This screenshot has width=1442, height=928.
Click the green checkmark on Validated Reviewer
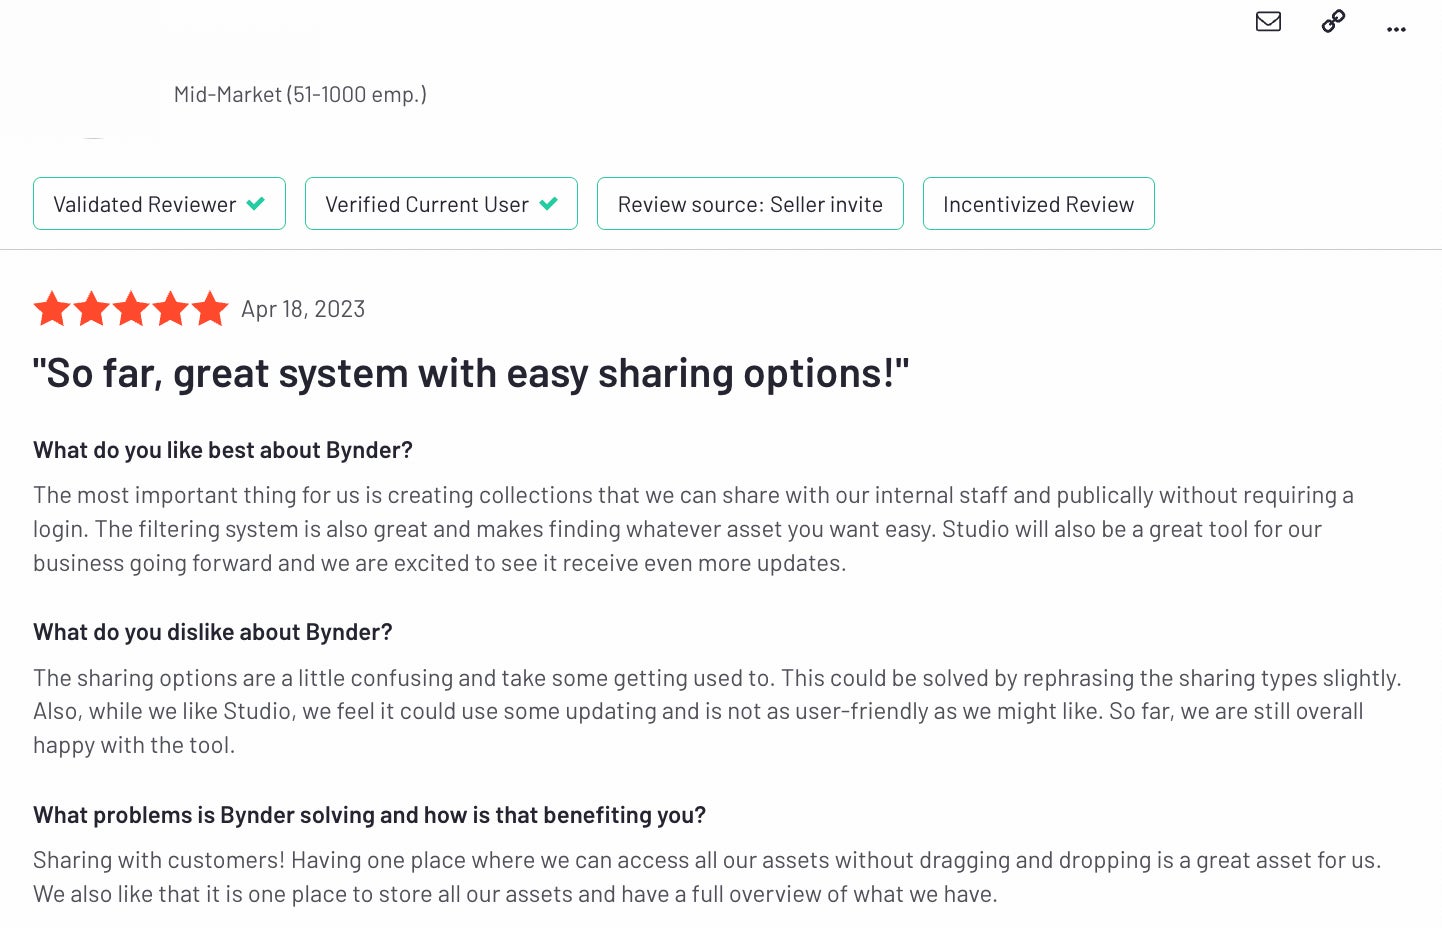tap(256, 203)
